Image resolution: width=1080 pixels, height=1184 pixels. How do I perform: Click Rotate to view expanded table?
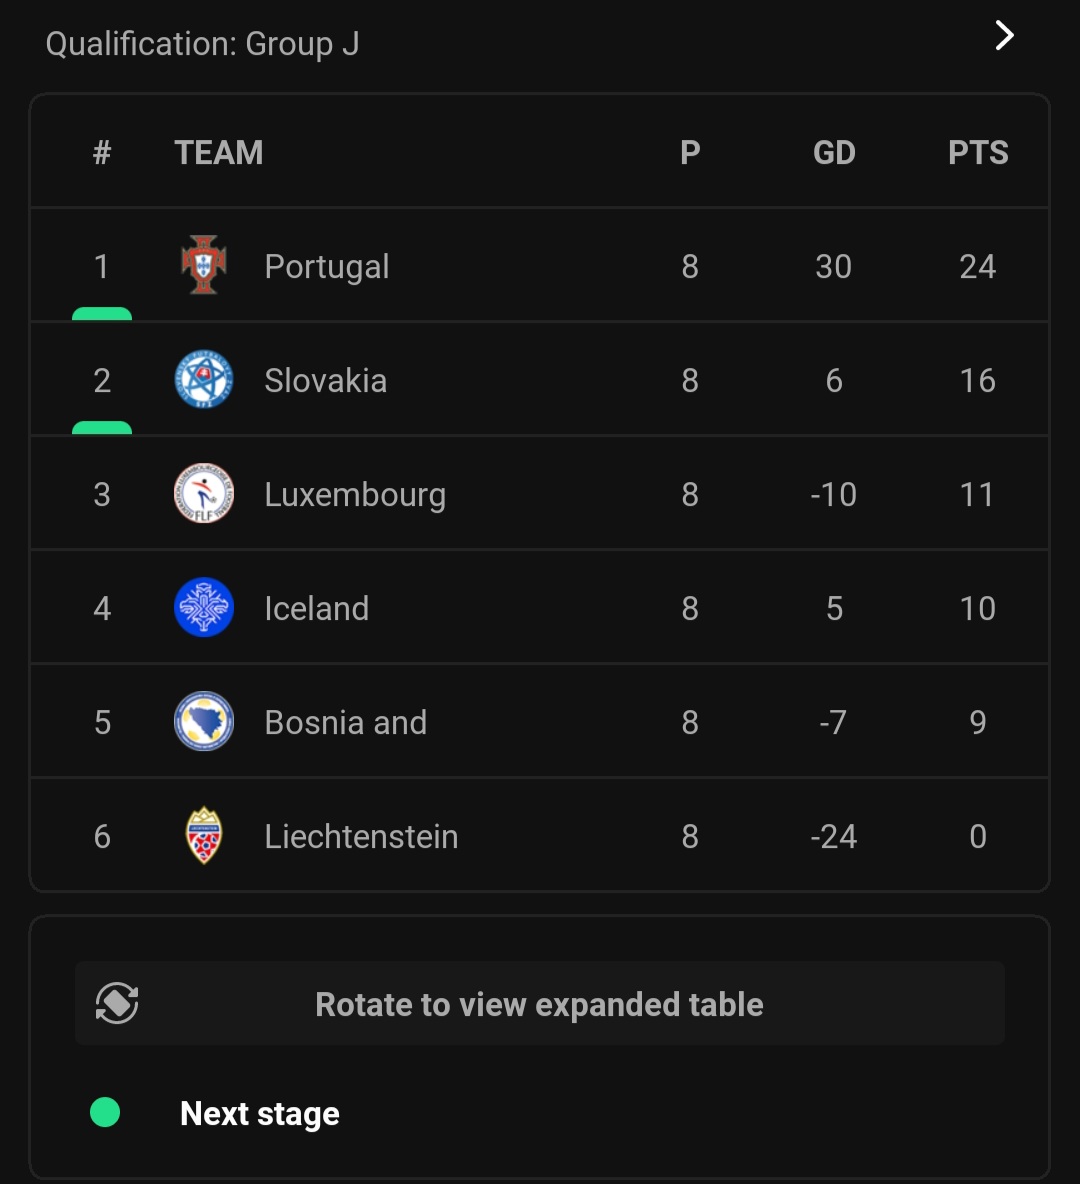(x=539, y=1004)
